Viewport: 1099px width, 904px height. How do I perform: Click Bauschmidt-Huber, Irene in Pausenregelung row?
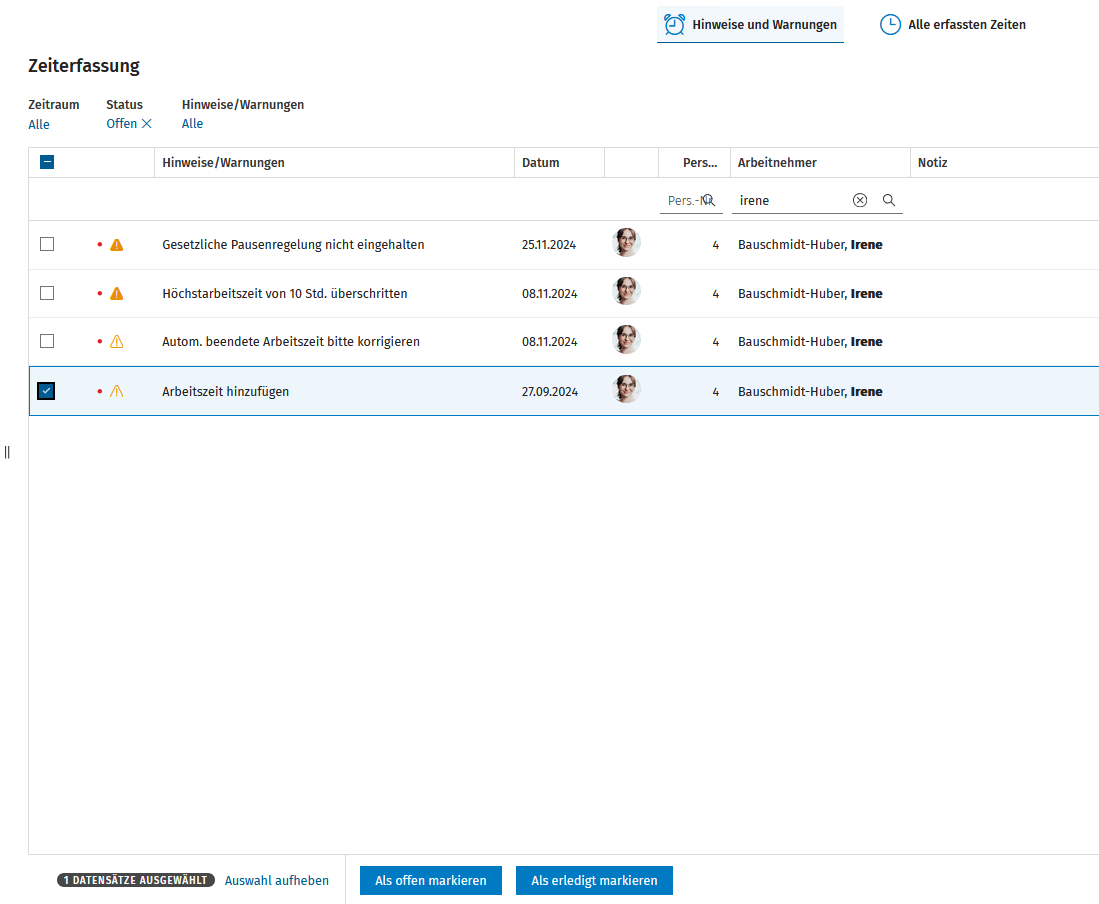(810, 245)
